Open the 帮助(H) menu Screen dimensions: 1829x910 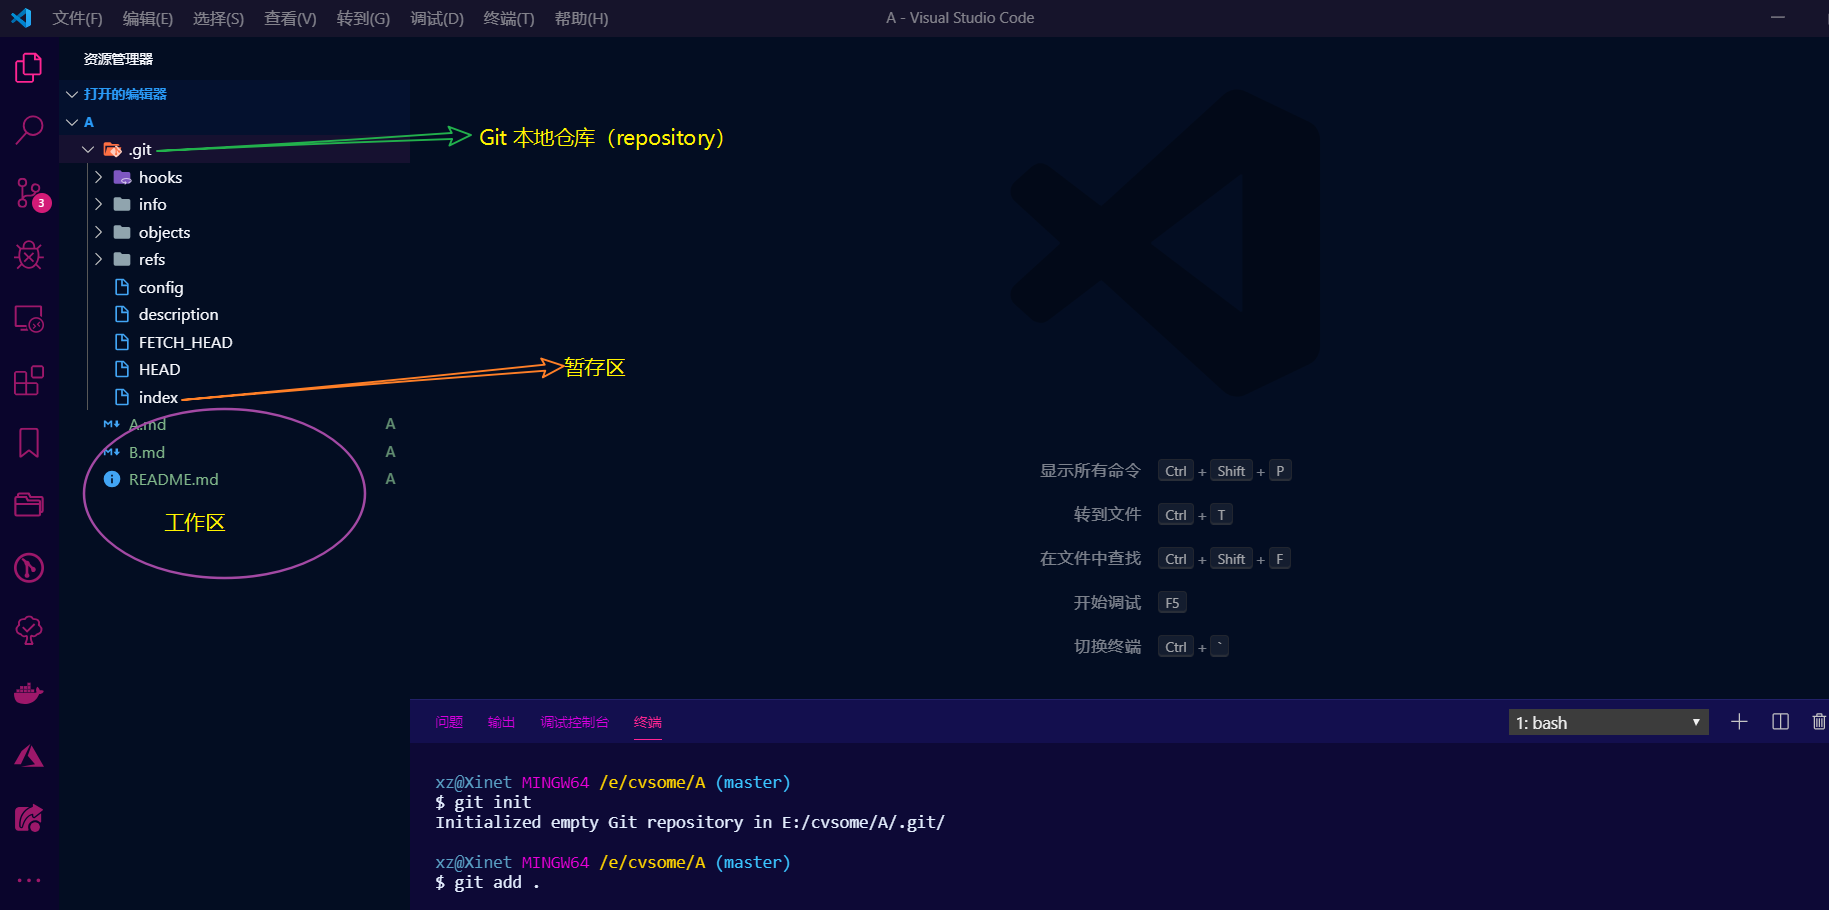[x=581, y=18]
